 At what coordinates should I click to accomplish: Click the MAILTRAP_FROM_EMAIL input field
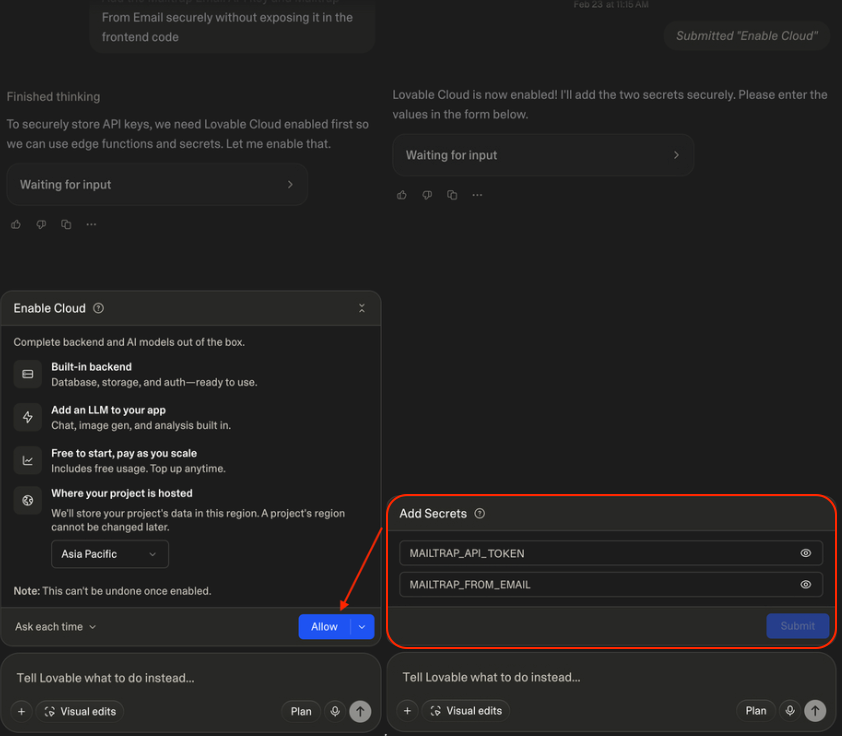pyautogui.click(x=611, y=585)
